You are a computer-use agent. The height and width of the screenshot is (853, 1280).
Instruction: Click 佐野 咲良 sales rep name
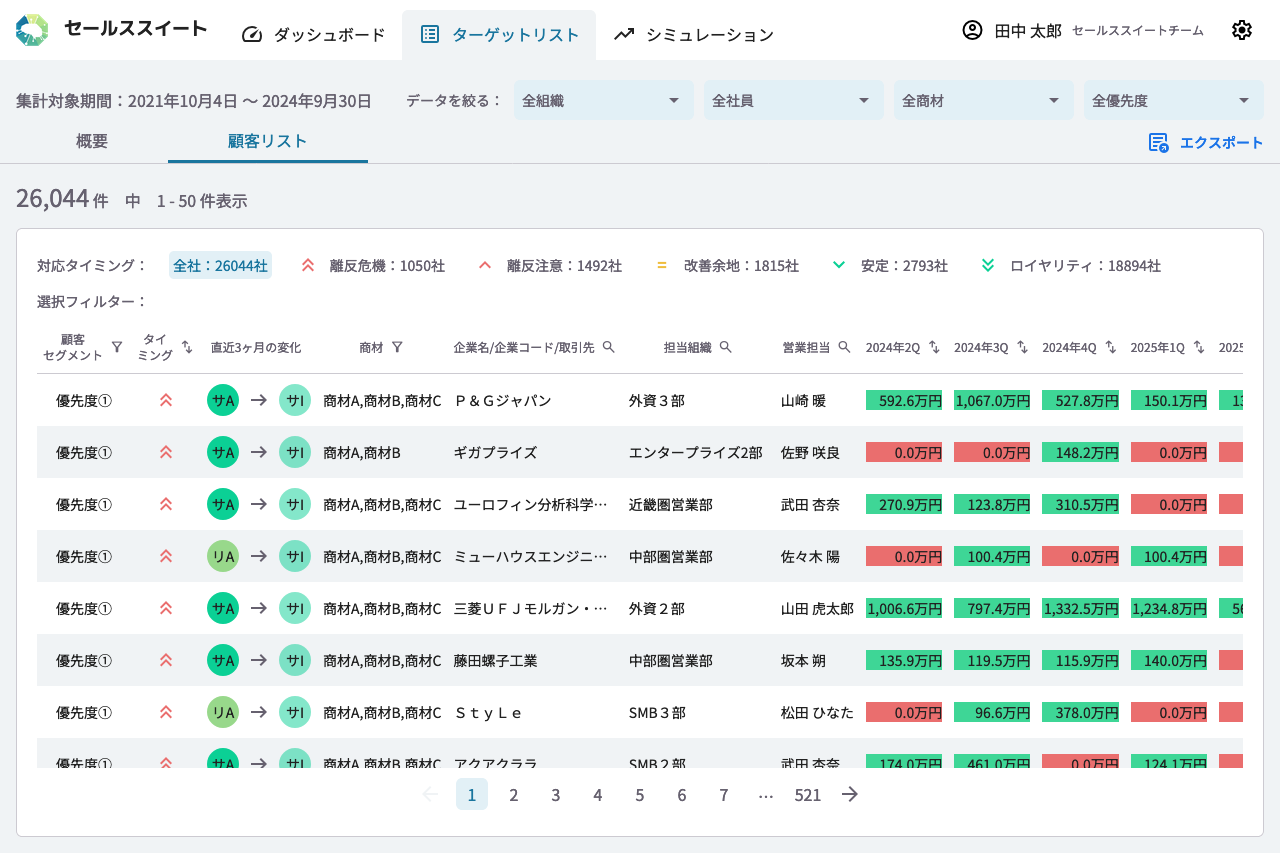click(810, 453)
